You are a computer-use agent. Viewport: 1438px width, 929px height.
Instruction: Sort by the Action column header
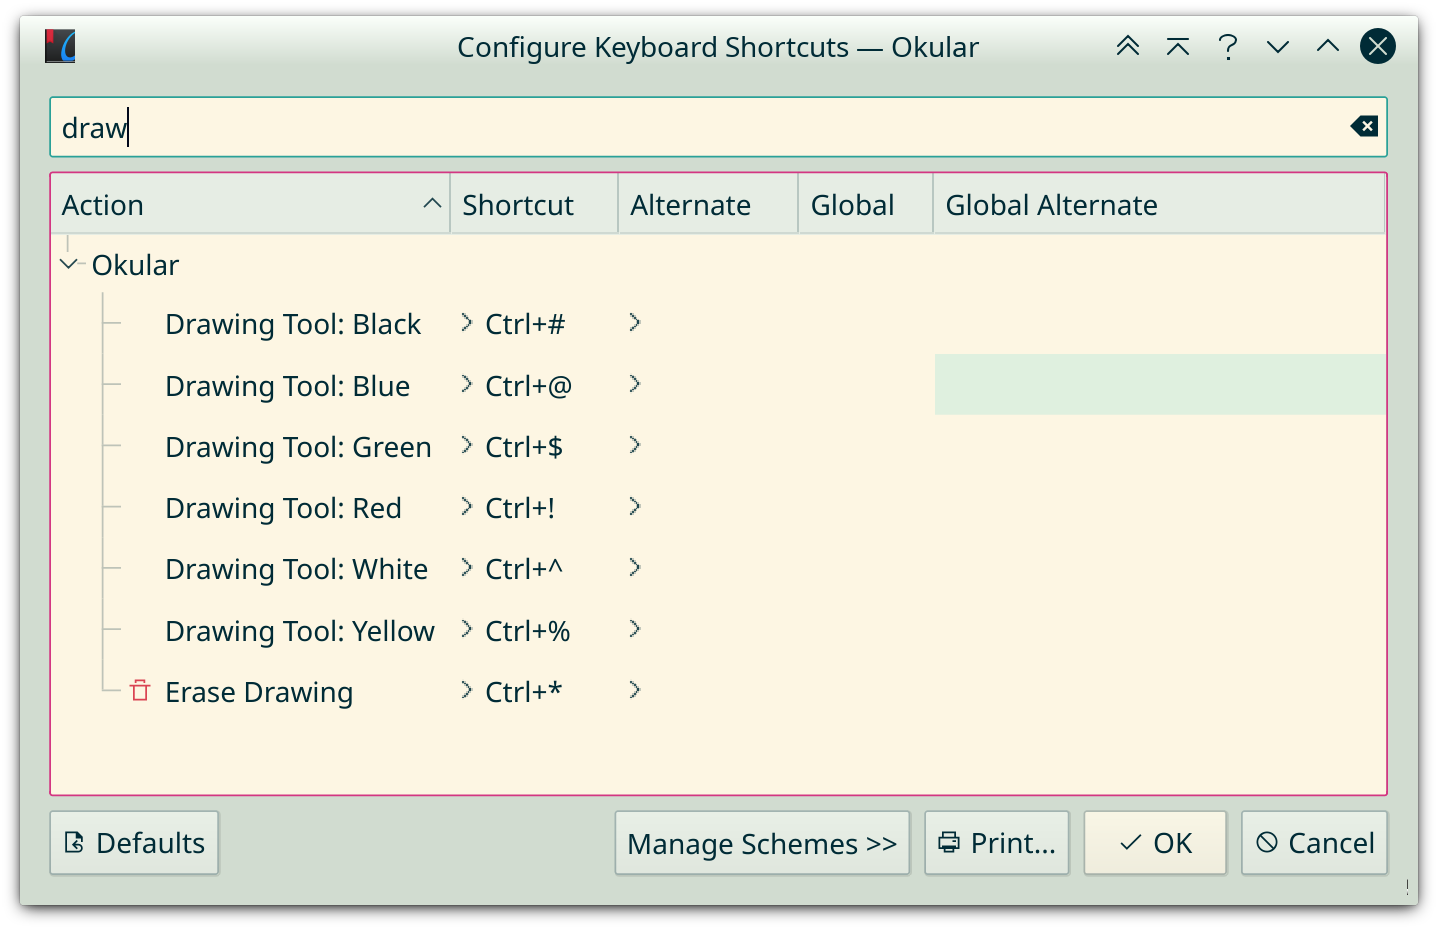tap(251, 204)
